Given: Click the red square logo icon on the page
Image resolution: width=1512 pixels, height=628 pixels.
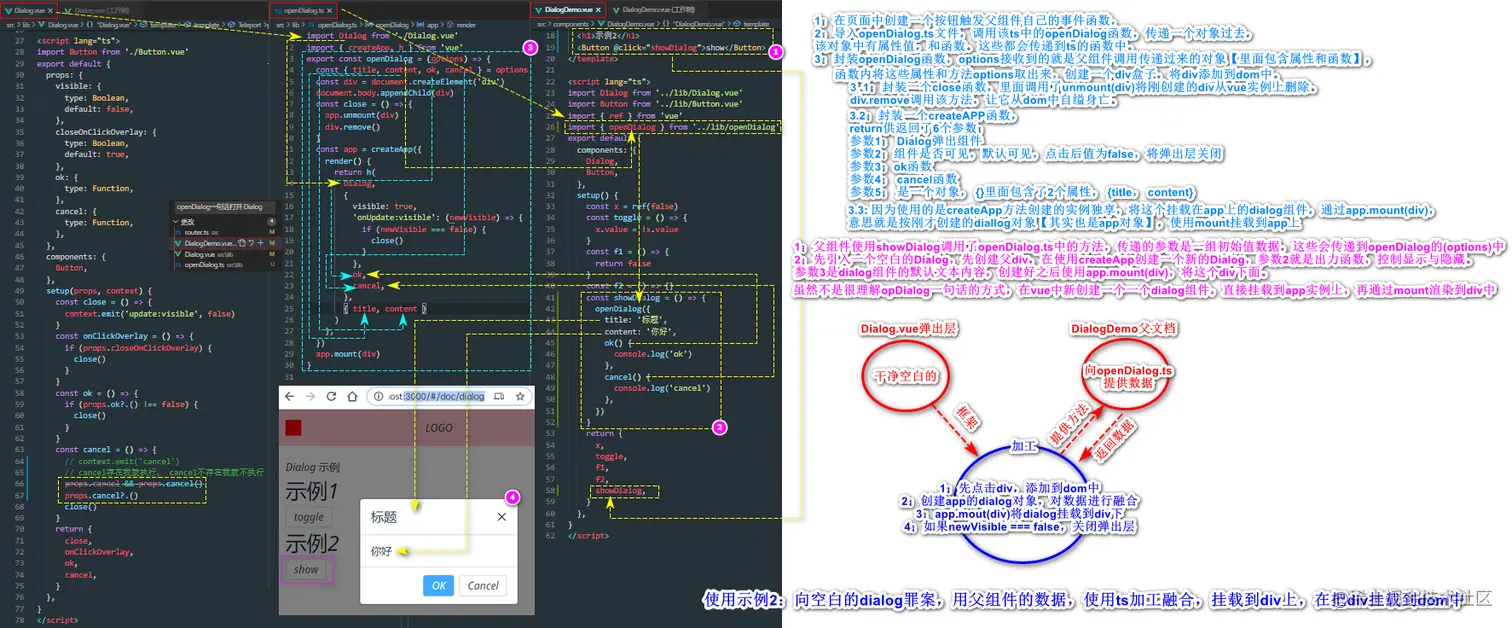Looking at the screenshot, I should (x=293, y=428).
